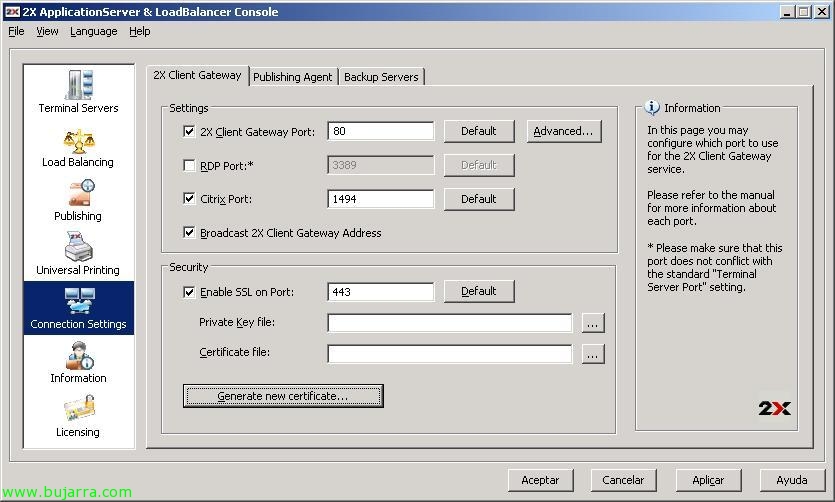Browse for Private Key file
Screen dimensions: 835x502
tap(593, 323)
